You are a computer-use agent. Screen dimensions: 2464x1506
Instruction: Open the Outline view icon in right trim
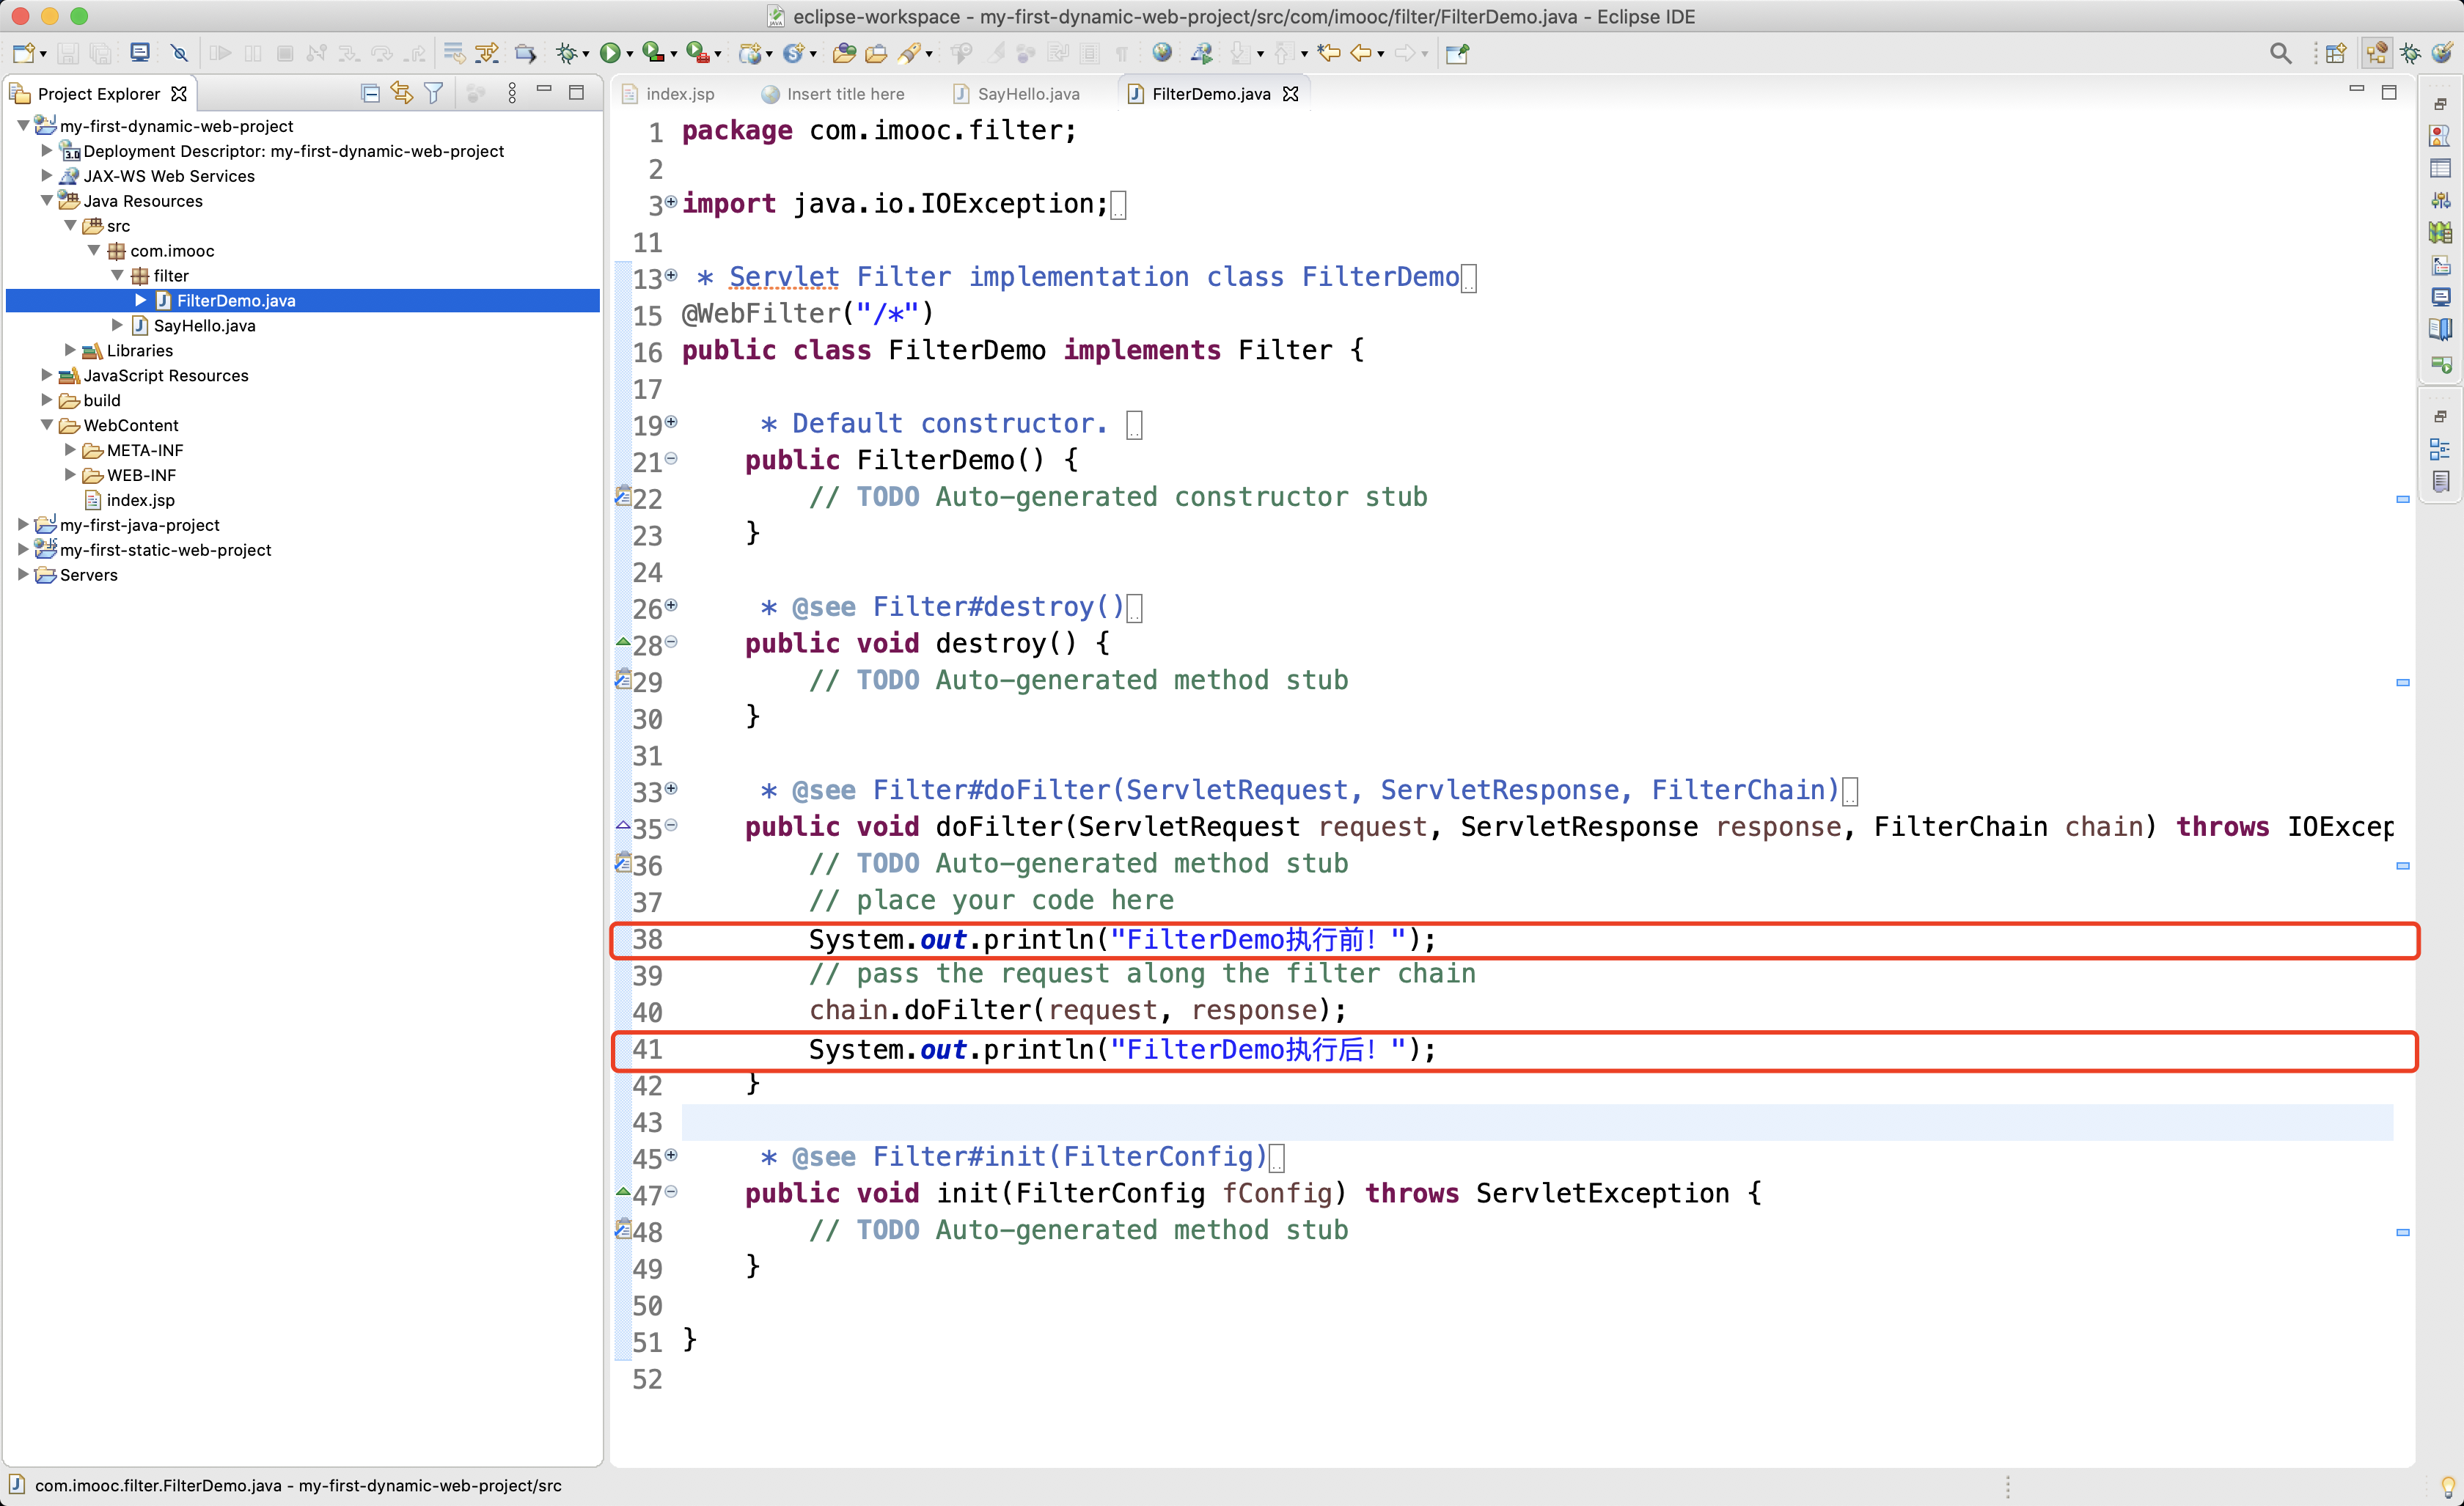click(x=2440, y=449)
